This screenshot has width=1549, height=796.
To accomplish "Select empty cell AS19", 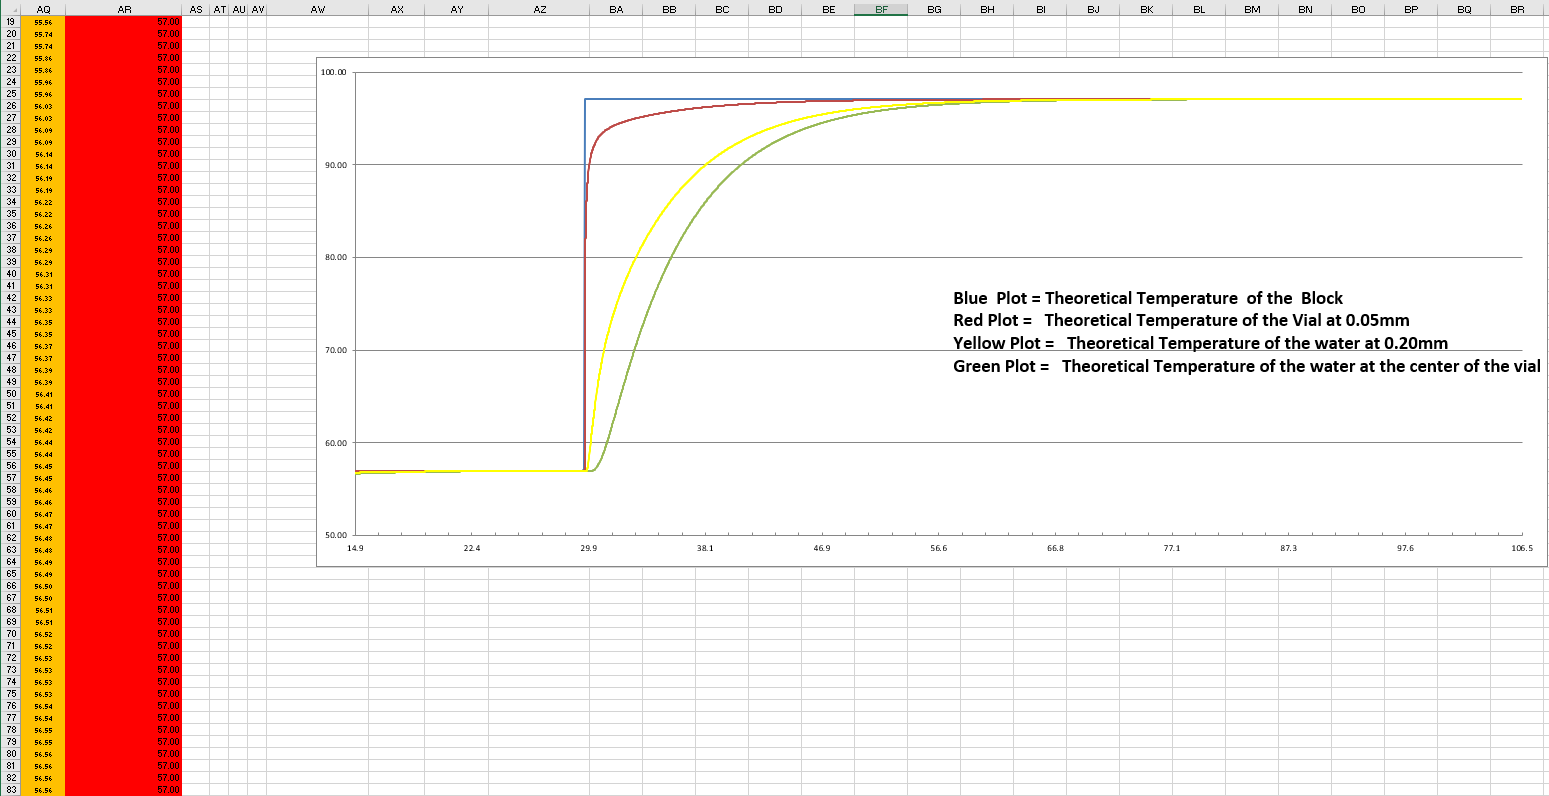I will coord(196,21).
